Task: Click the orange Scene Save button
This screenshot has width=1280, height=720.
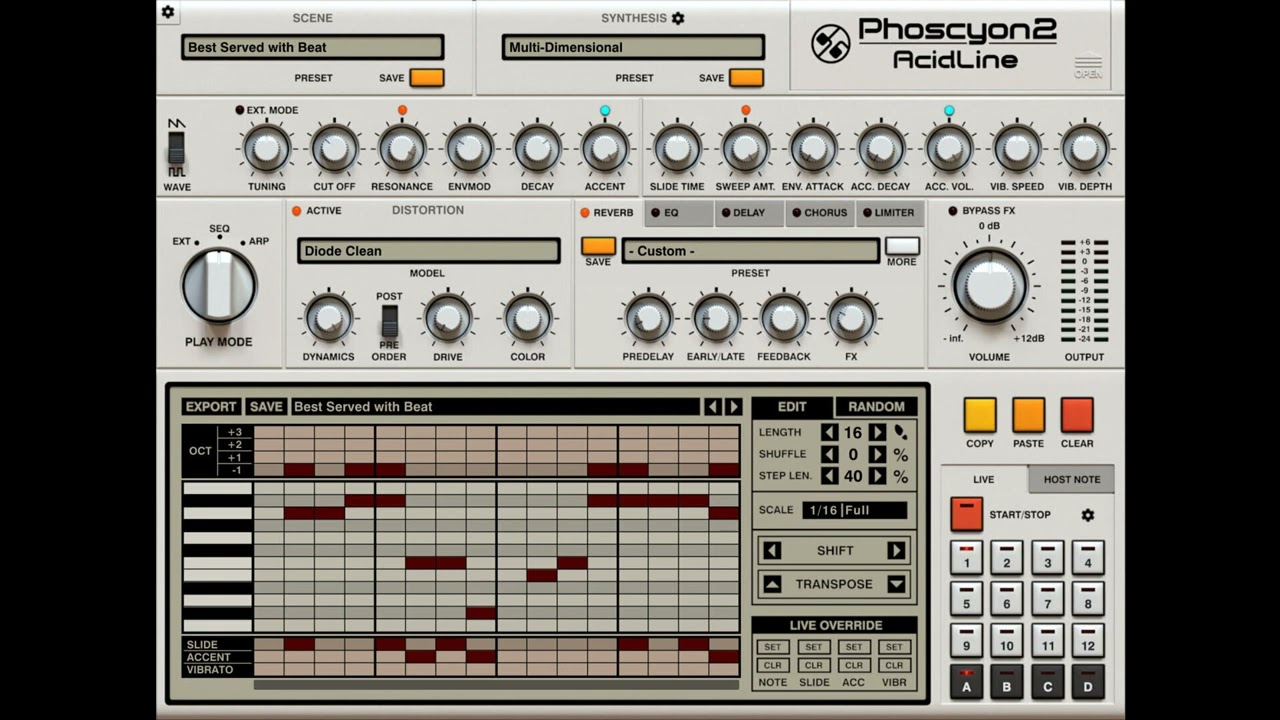Action: (x=427, y=78)
